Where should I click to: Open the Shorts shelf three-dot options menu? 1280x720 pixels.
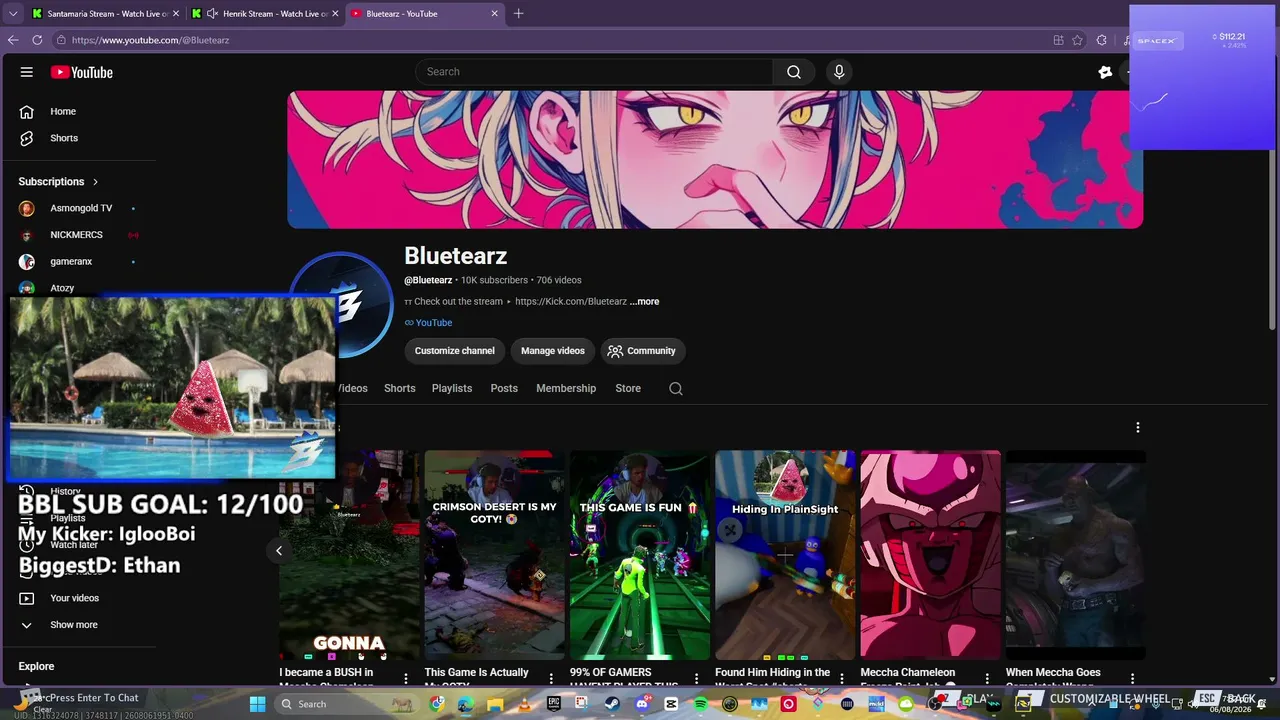click(1137, 428)
